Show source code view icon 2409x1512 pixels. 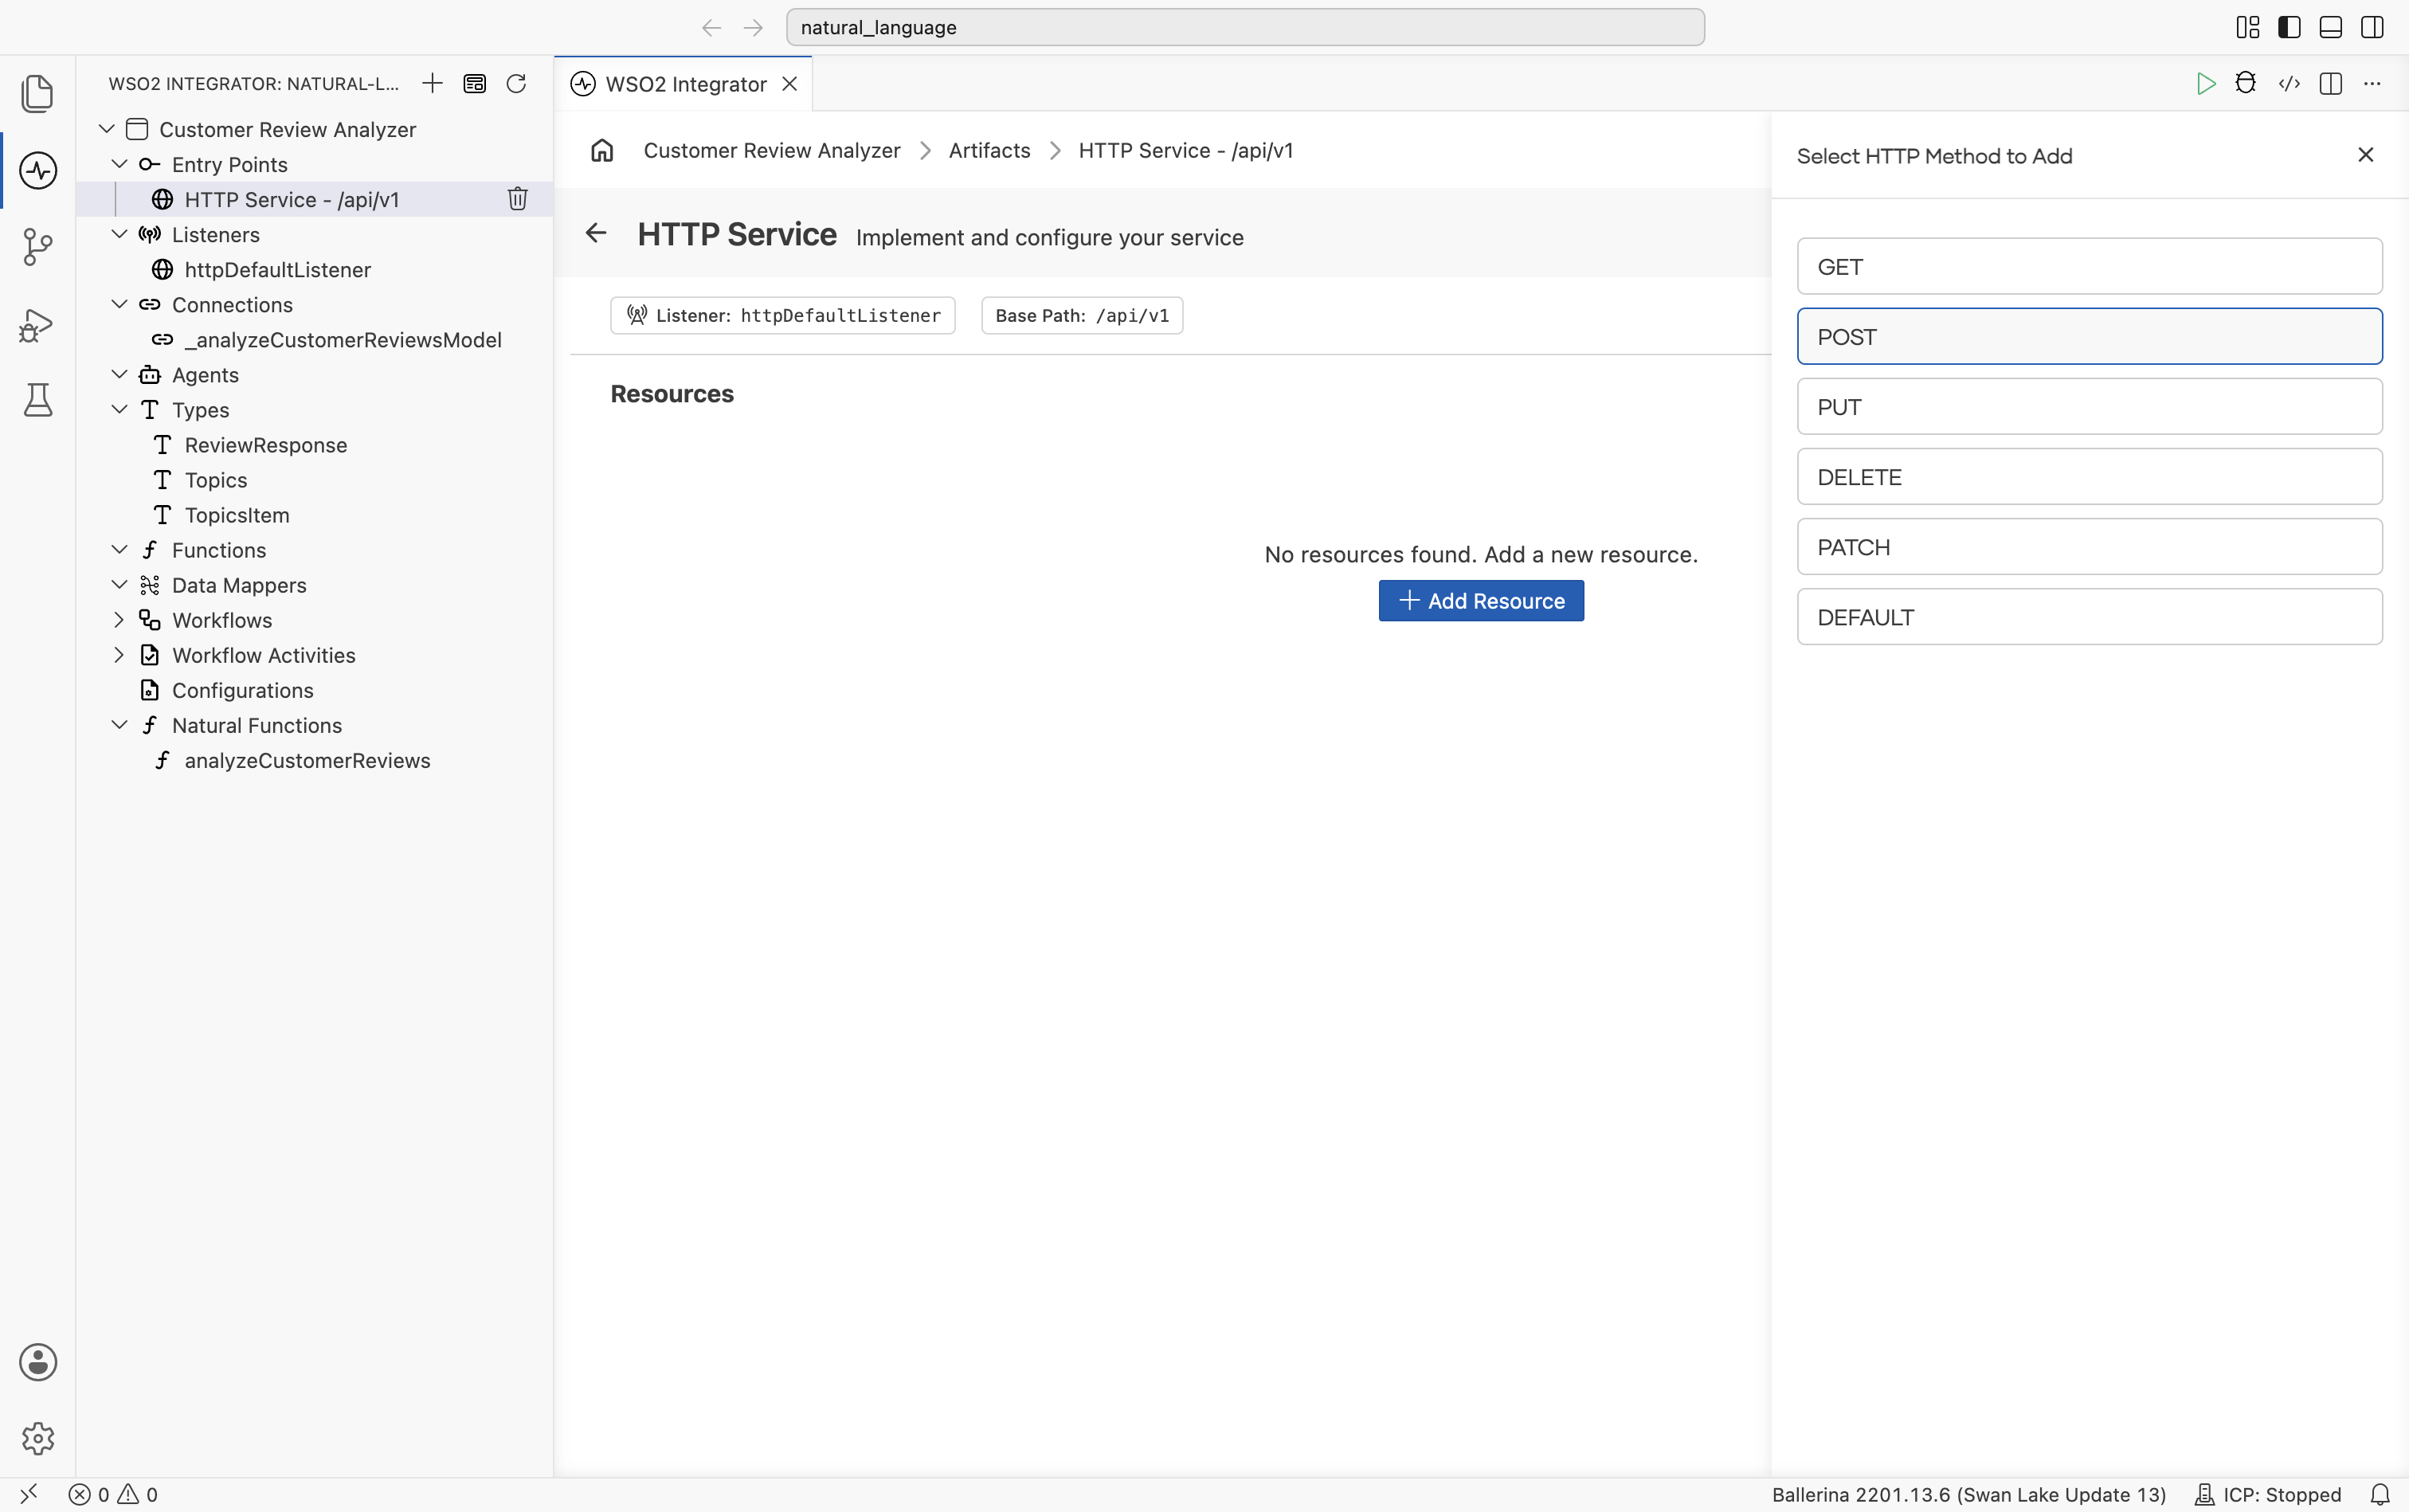coord(2289,83)
